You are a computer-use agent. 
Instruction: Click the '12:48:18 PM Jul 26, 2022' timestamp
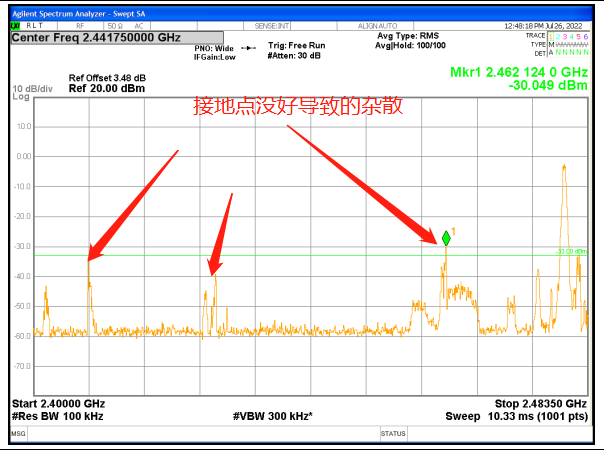543,26
